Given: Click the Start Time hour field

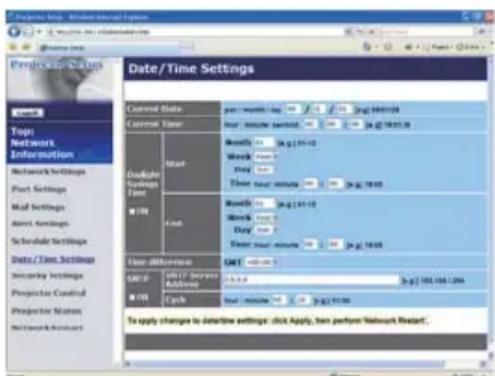Looking at the screenshot, I should 310,183.
